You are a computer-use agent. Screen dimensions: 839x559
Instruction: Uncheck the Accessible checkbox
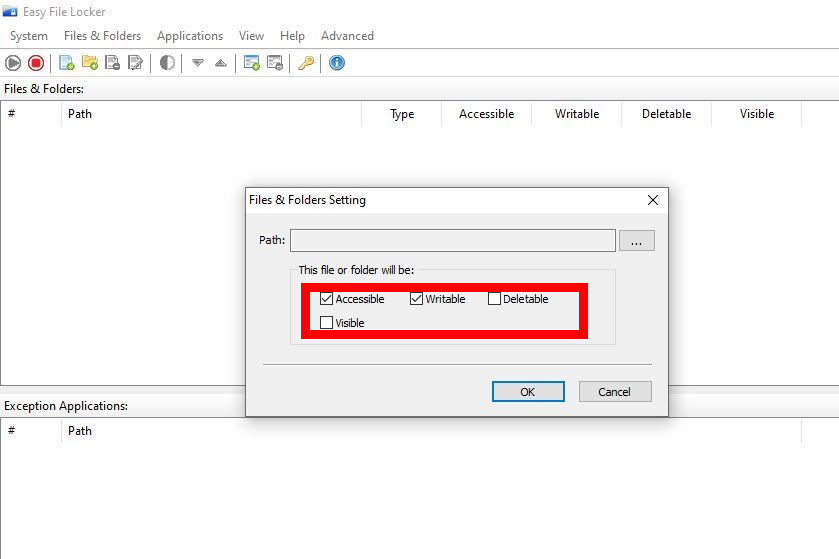[x=326, y=298]
